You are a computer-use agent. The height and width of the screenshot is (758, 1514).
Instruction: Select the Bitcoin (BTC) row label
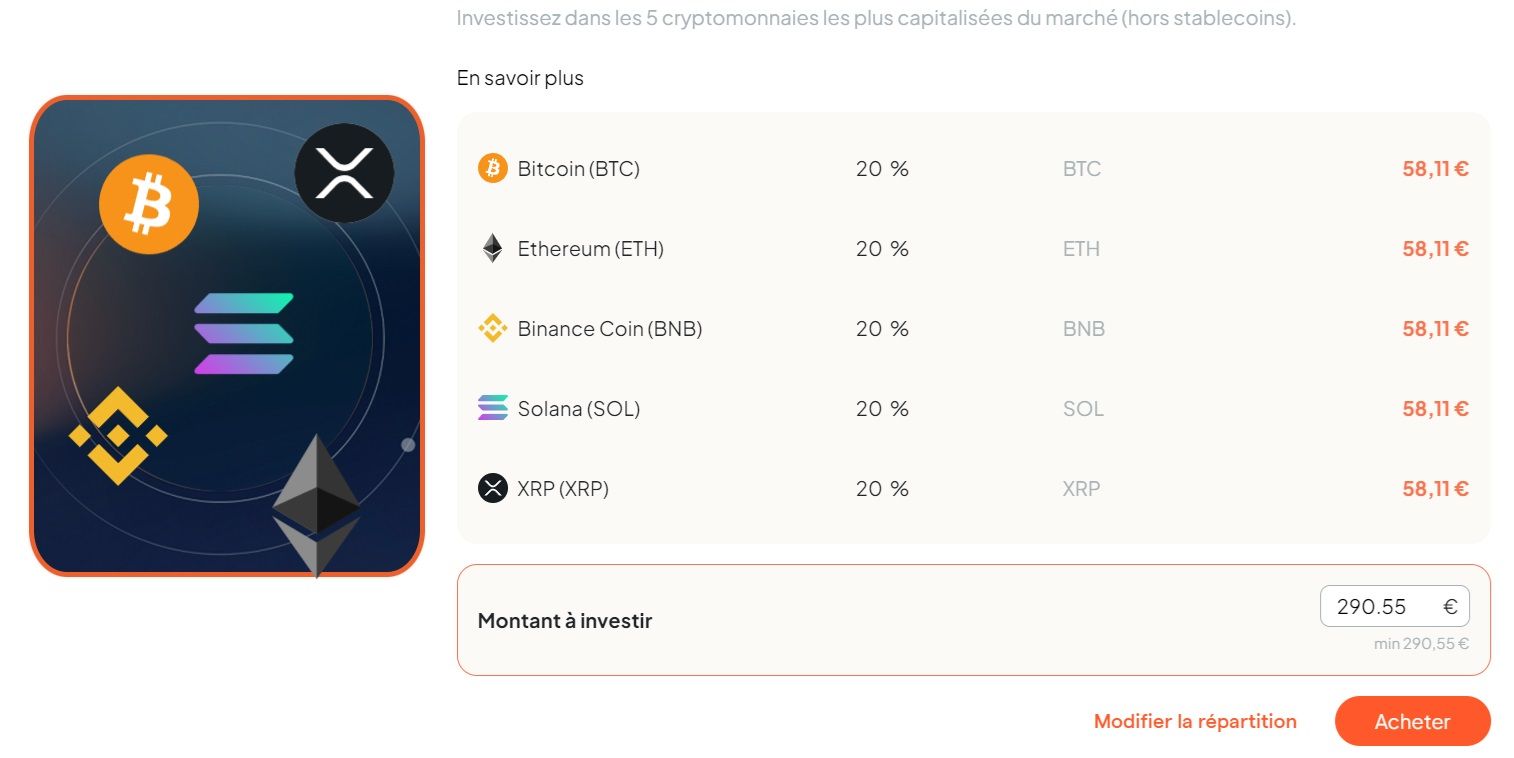[578, 169]
